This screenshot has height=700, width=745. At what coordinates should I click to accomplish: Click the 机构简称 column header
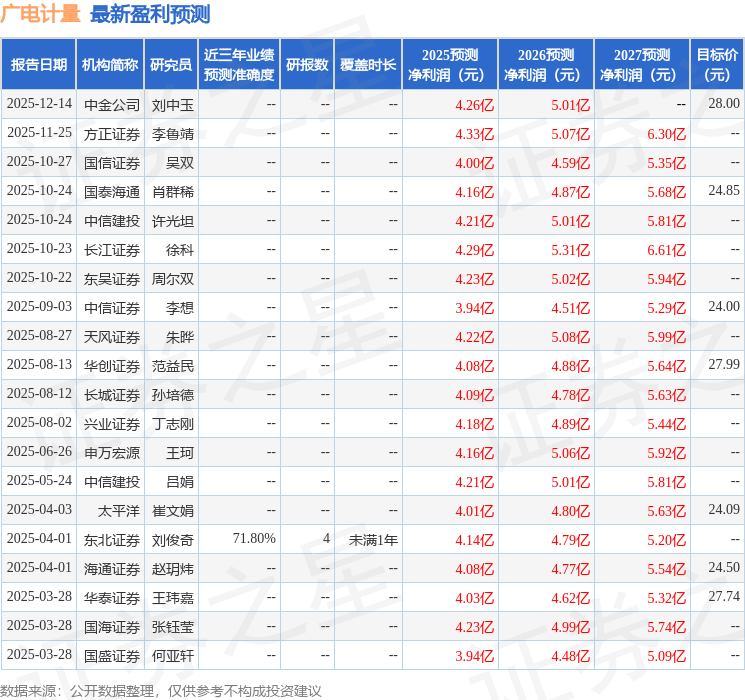110,64
